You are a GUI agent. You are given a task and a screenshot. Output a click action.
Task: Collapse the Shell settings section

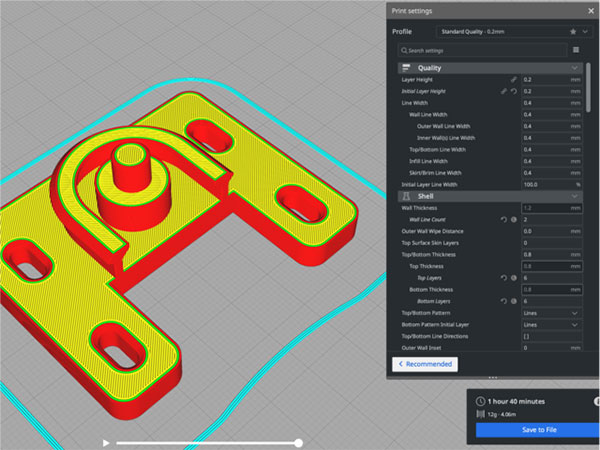point(574,197)
